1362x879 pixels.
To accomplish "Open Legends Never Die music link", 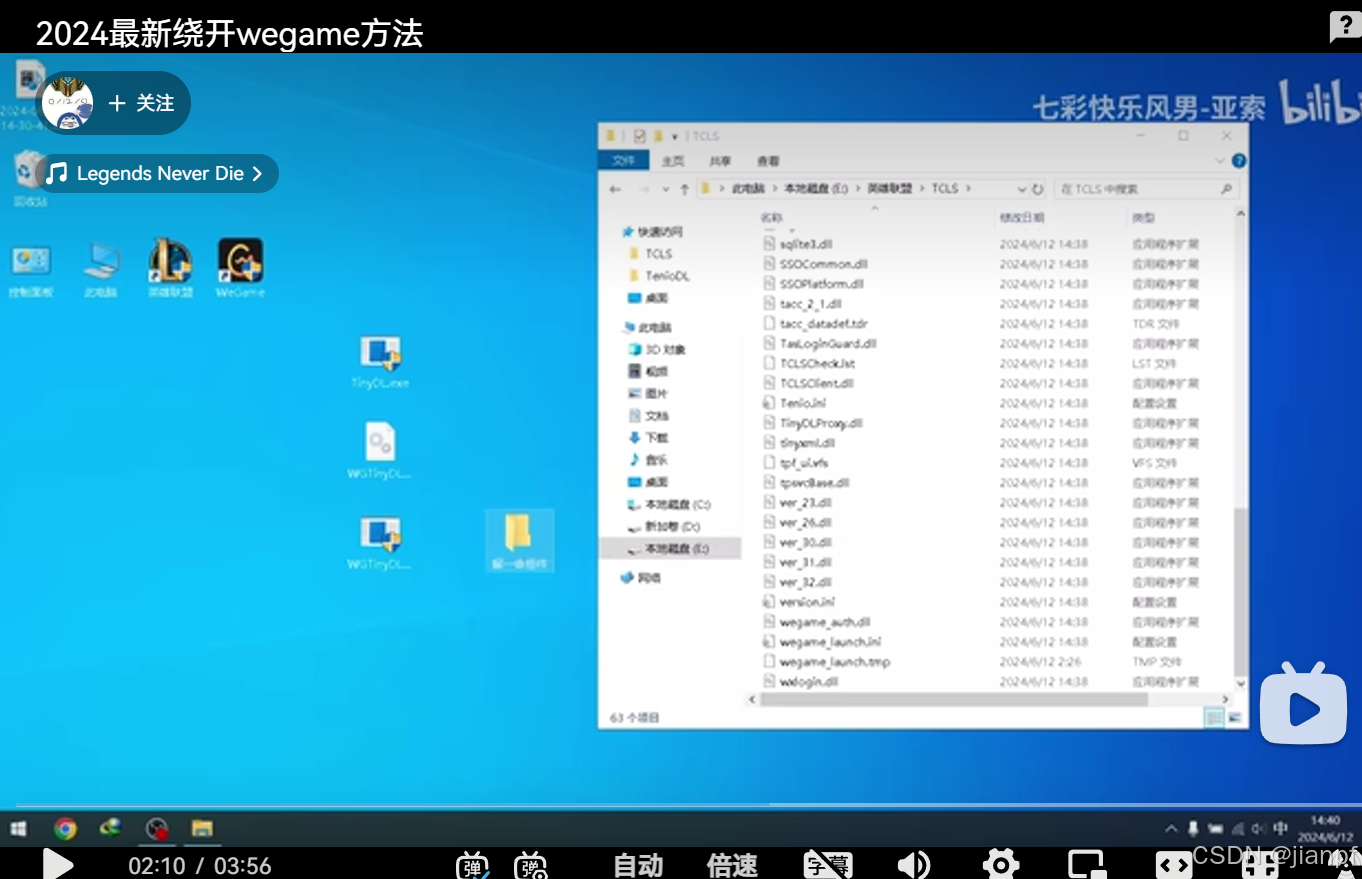I will tap(159, 173).
